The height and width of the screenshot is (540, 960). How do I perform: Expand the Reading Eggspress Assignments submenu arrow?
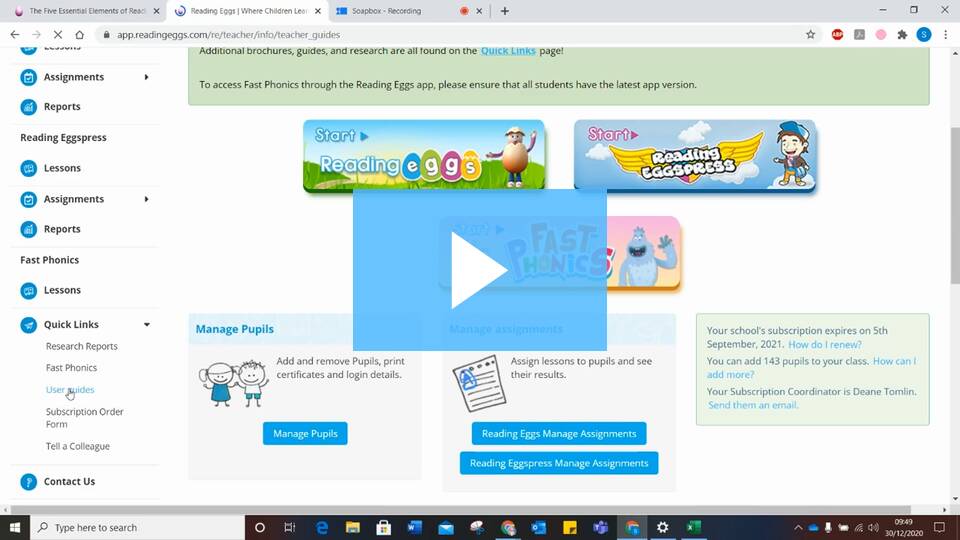146,199
